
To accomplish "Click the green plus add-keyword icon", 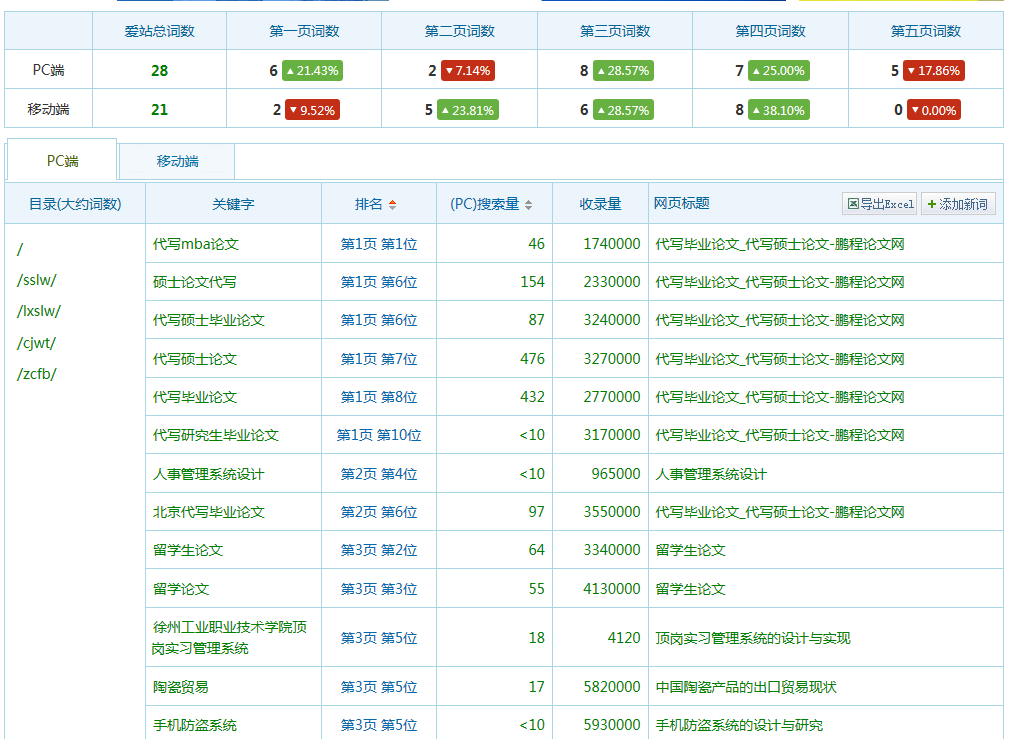I will [x=932, y=204].
